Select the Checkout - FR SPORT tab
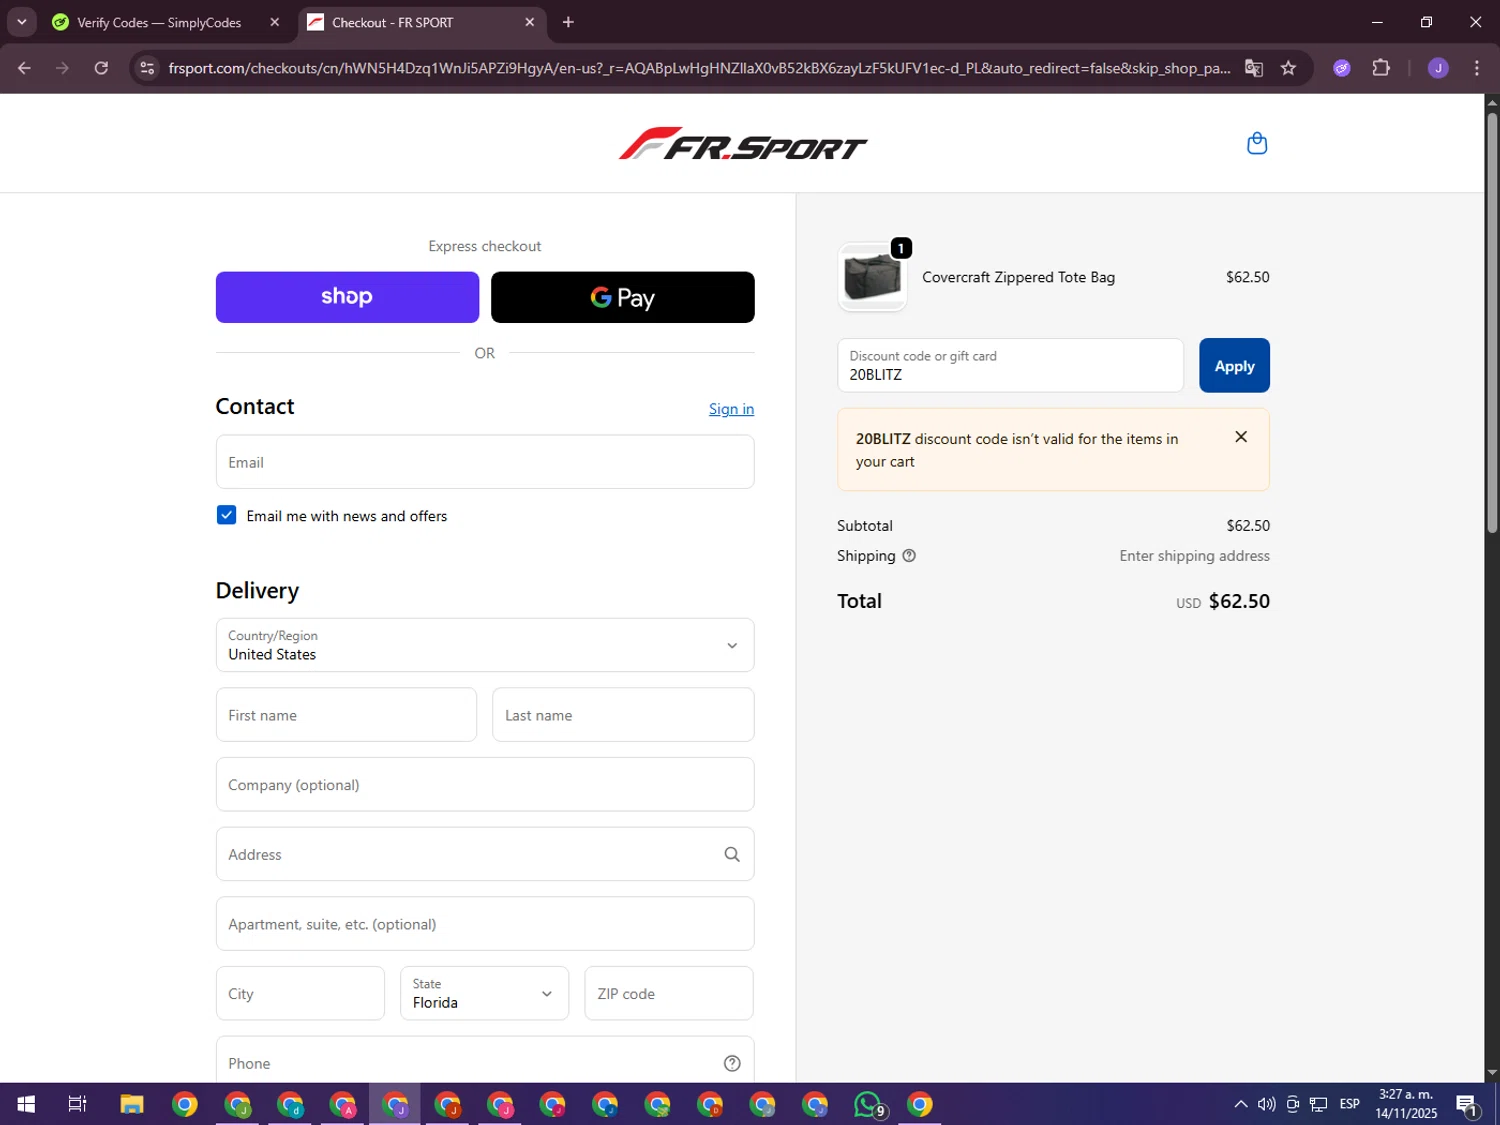Viewport: 1500px width, 1125px height. (422, 22)
